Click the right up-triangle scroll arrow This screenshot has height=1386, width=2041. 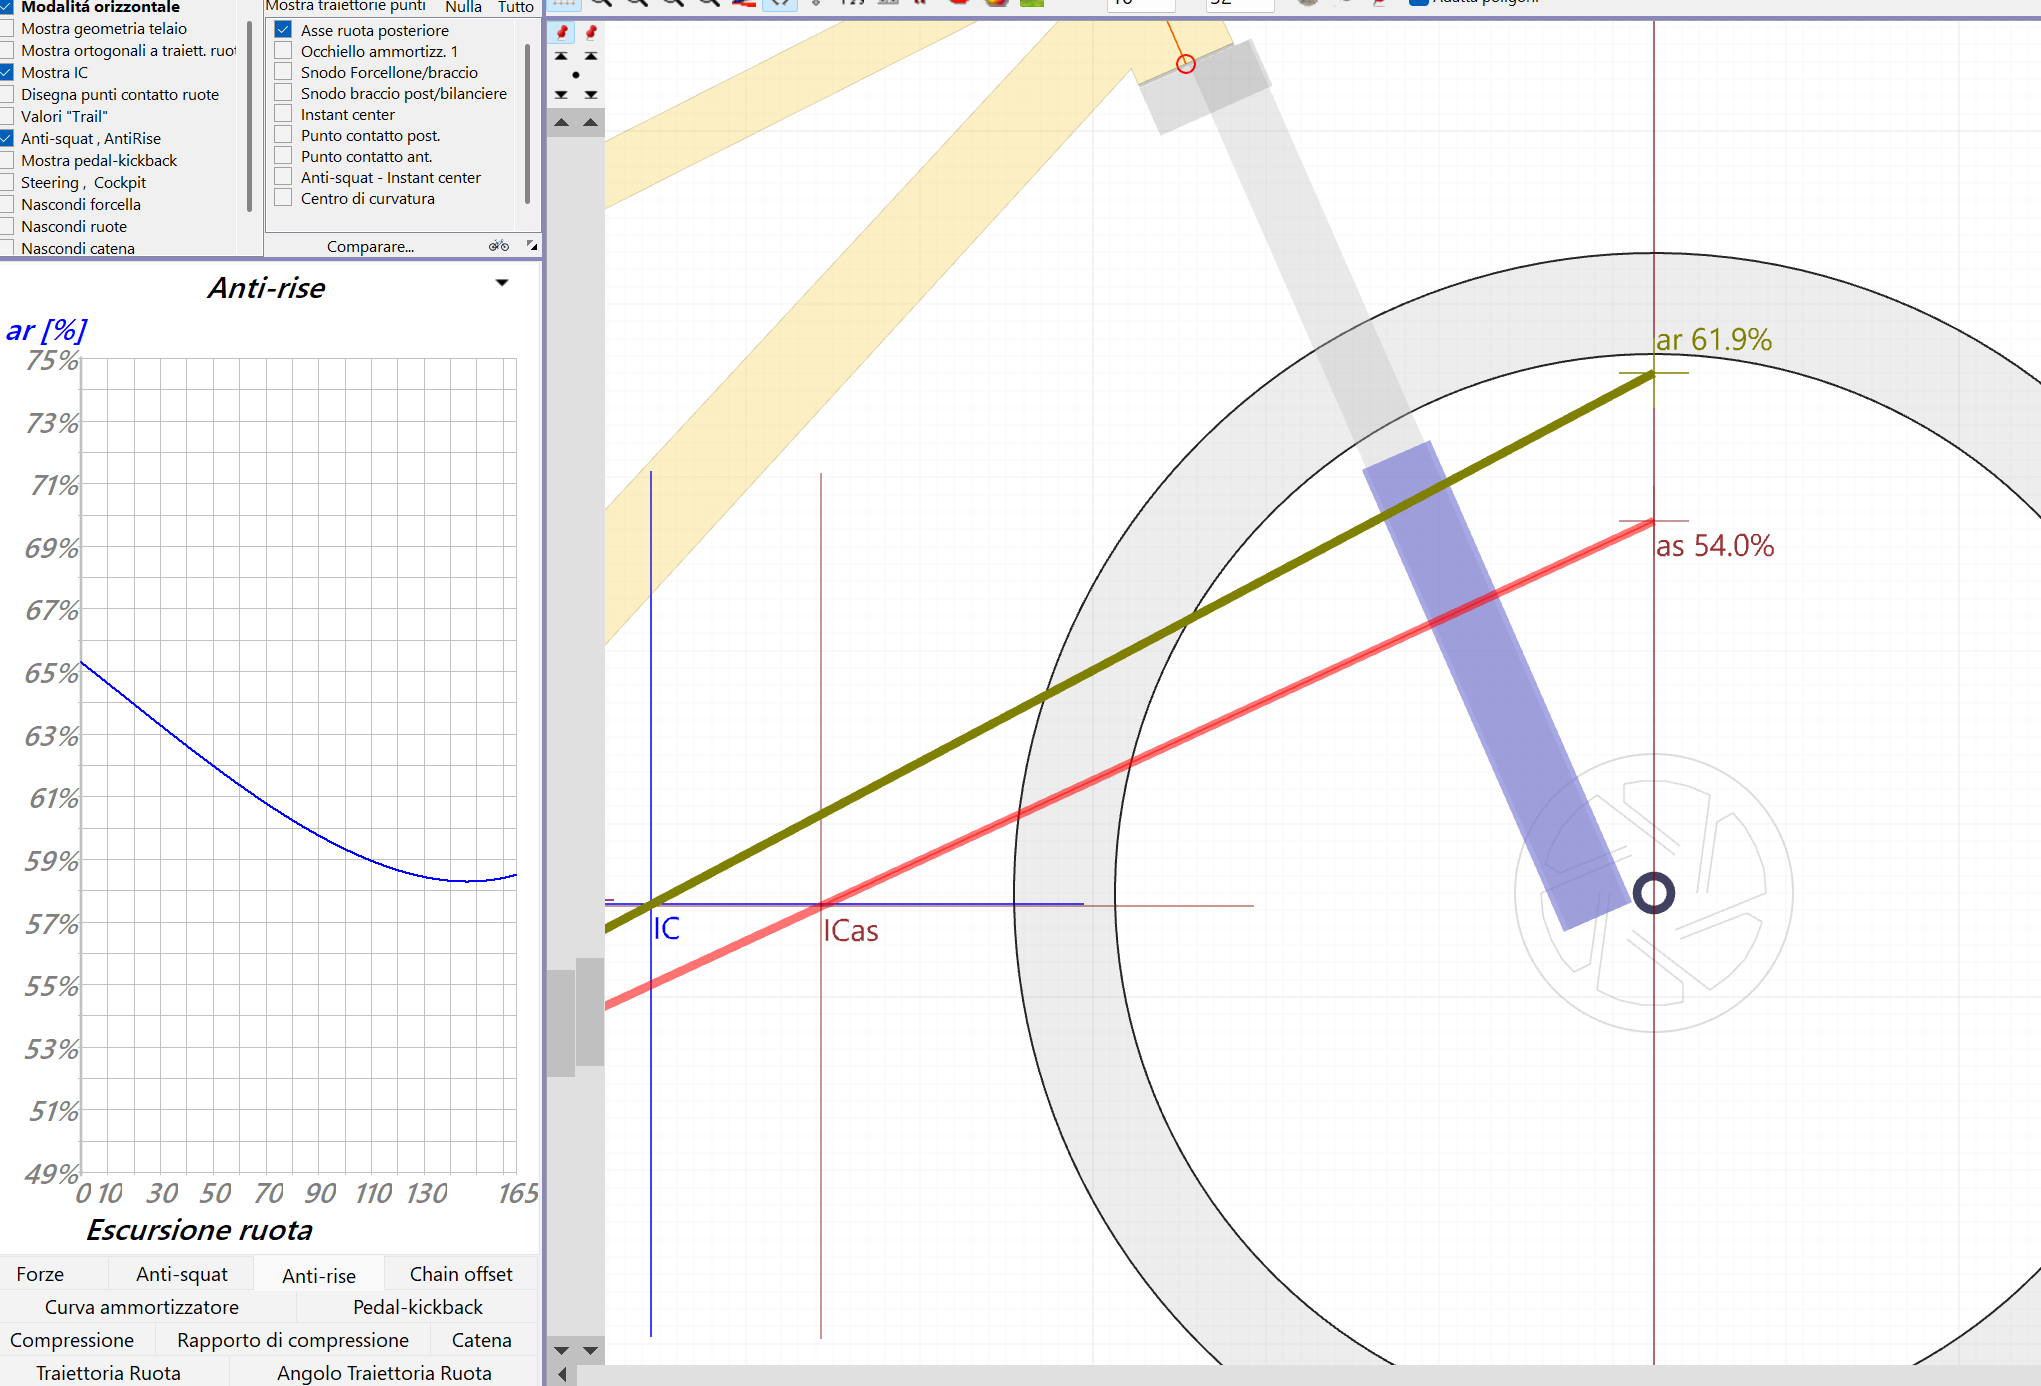[591, 123]
